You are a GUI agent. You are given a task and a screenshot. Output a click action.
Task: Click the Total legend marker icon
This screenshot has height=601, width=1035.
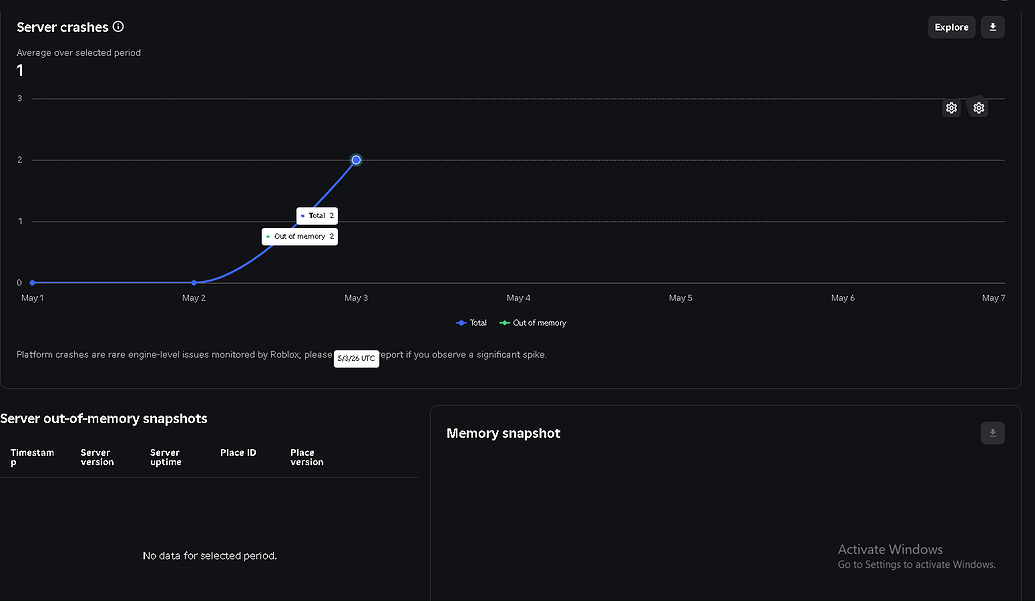pyautogui.click(x=461, y=323)
